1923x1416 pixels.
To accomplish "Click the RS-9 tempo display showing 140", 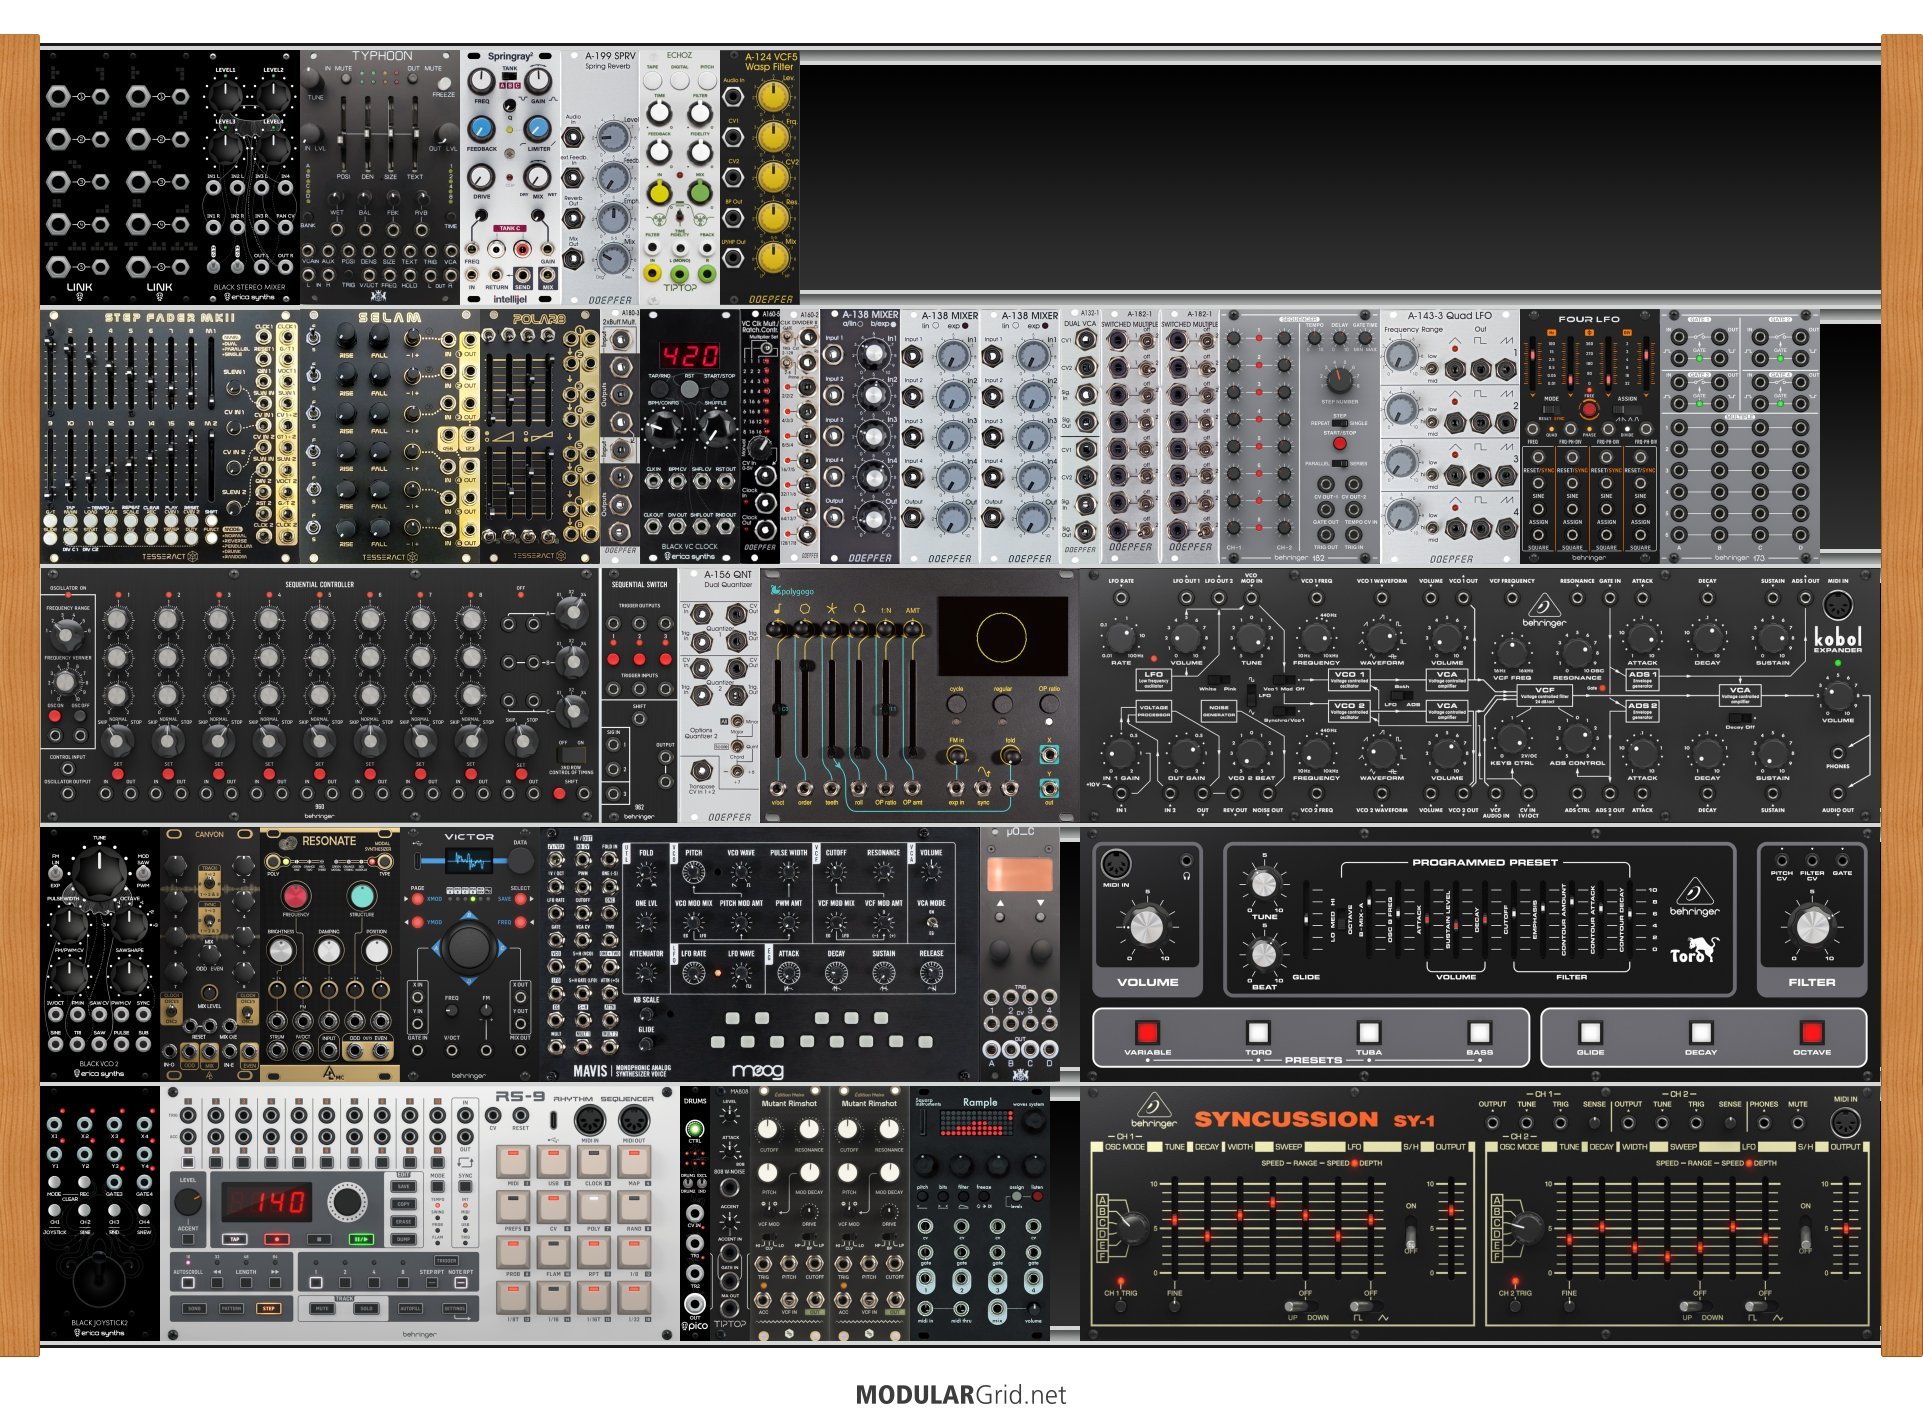I will [267, 1202].
